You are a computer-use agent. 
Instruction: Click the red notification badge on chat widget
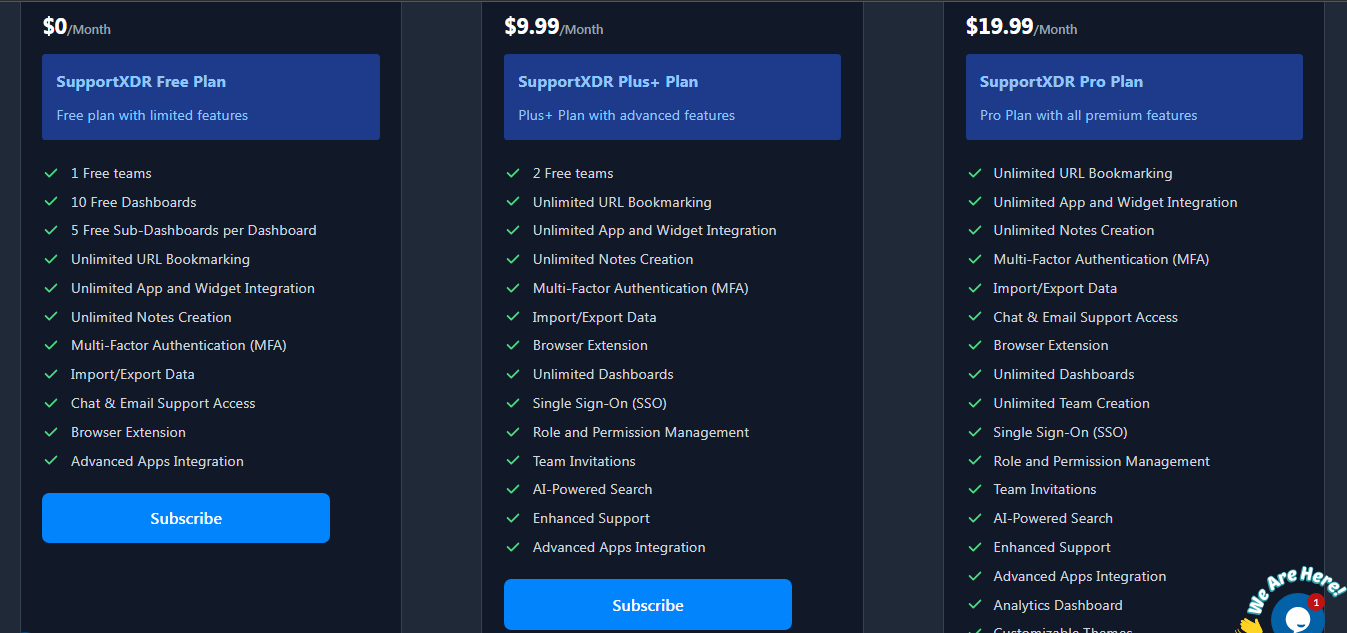click(1316, 602)
